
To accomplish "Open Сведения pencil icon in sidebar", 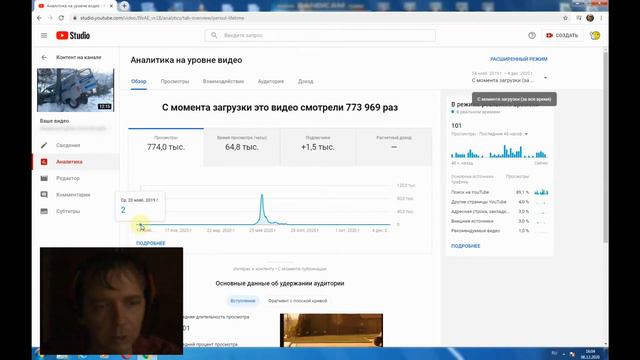I will 44,145.
